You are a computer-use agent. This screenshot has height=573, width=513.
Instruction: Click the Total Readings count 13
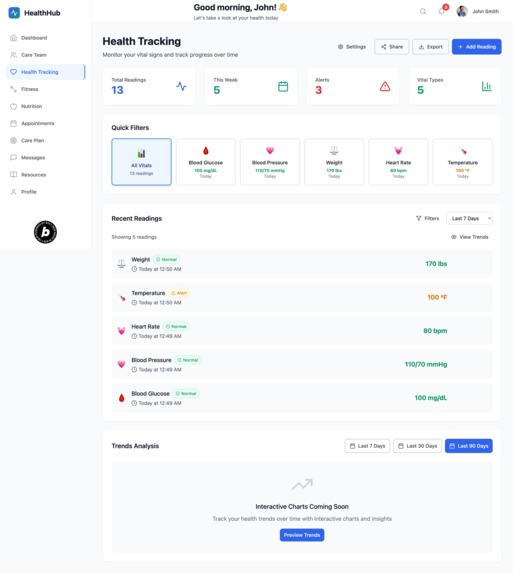coord(117,90)
